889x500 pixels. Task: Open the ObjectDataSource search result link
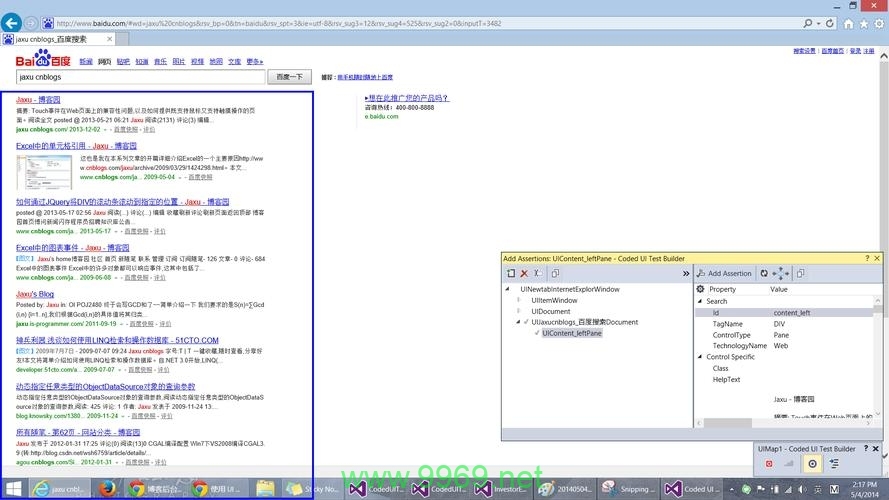coord(105,387)
